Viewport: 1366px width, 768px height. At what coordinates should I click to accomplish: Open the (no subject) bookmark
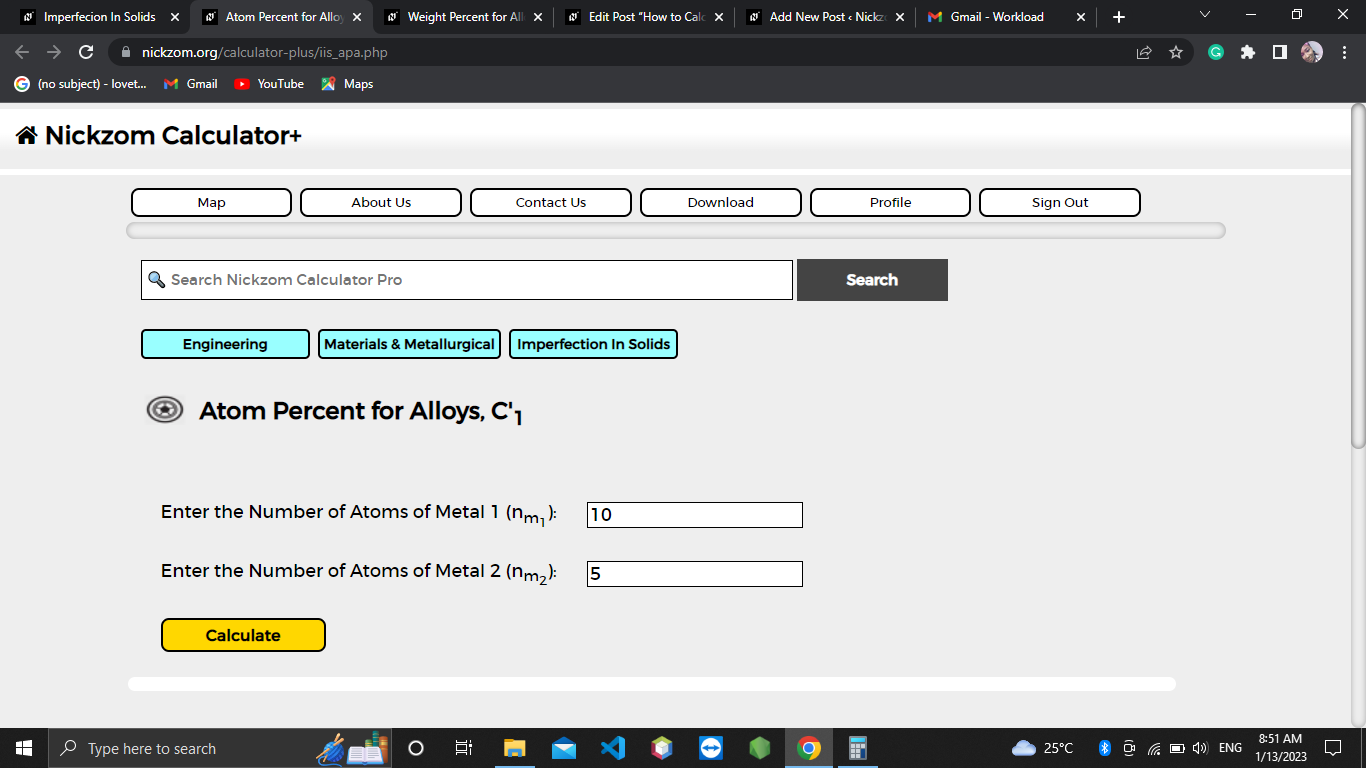(81, 84)
